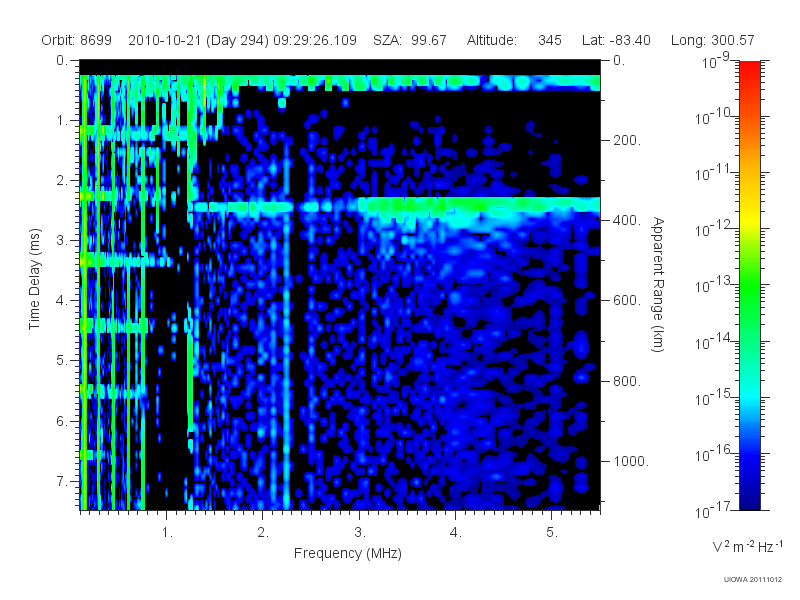
Task: Click the Orbit: 8699 header text
Action: 77,40
